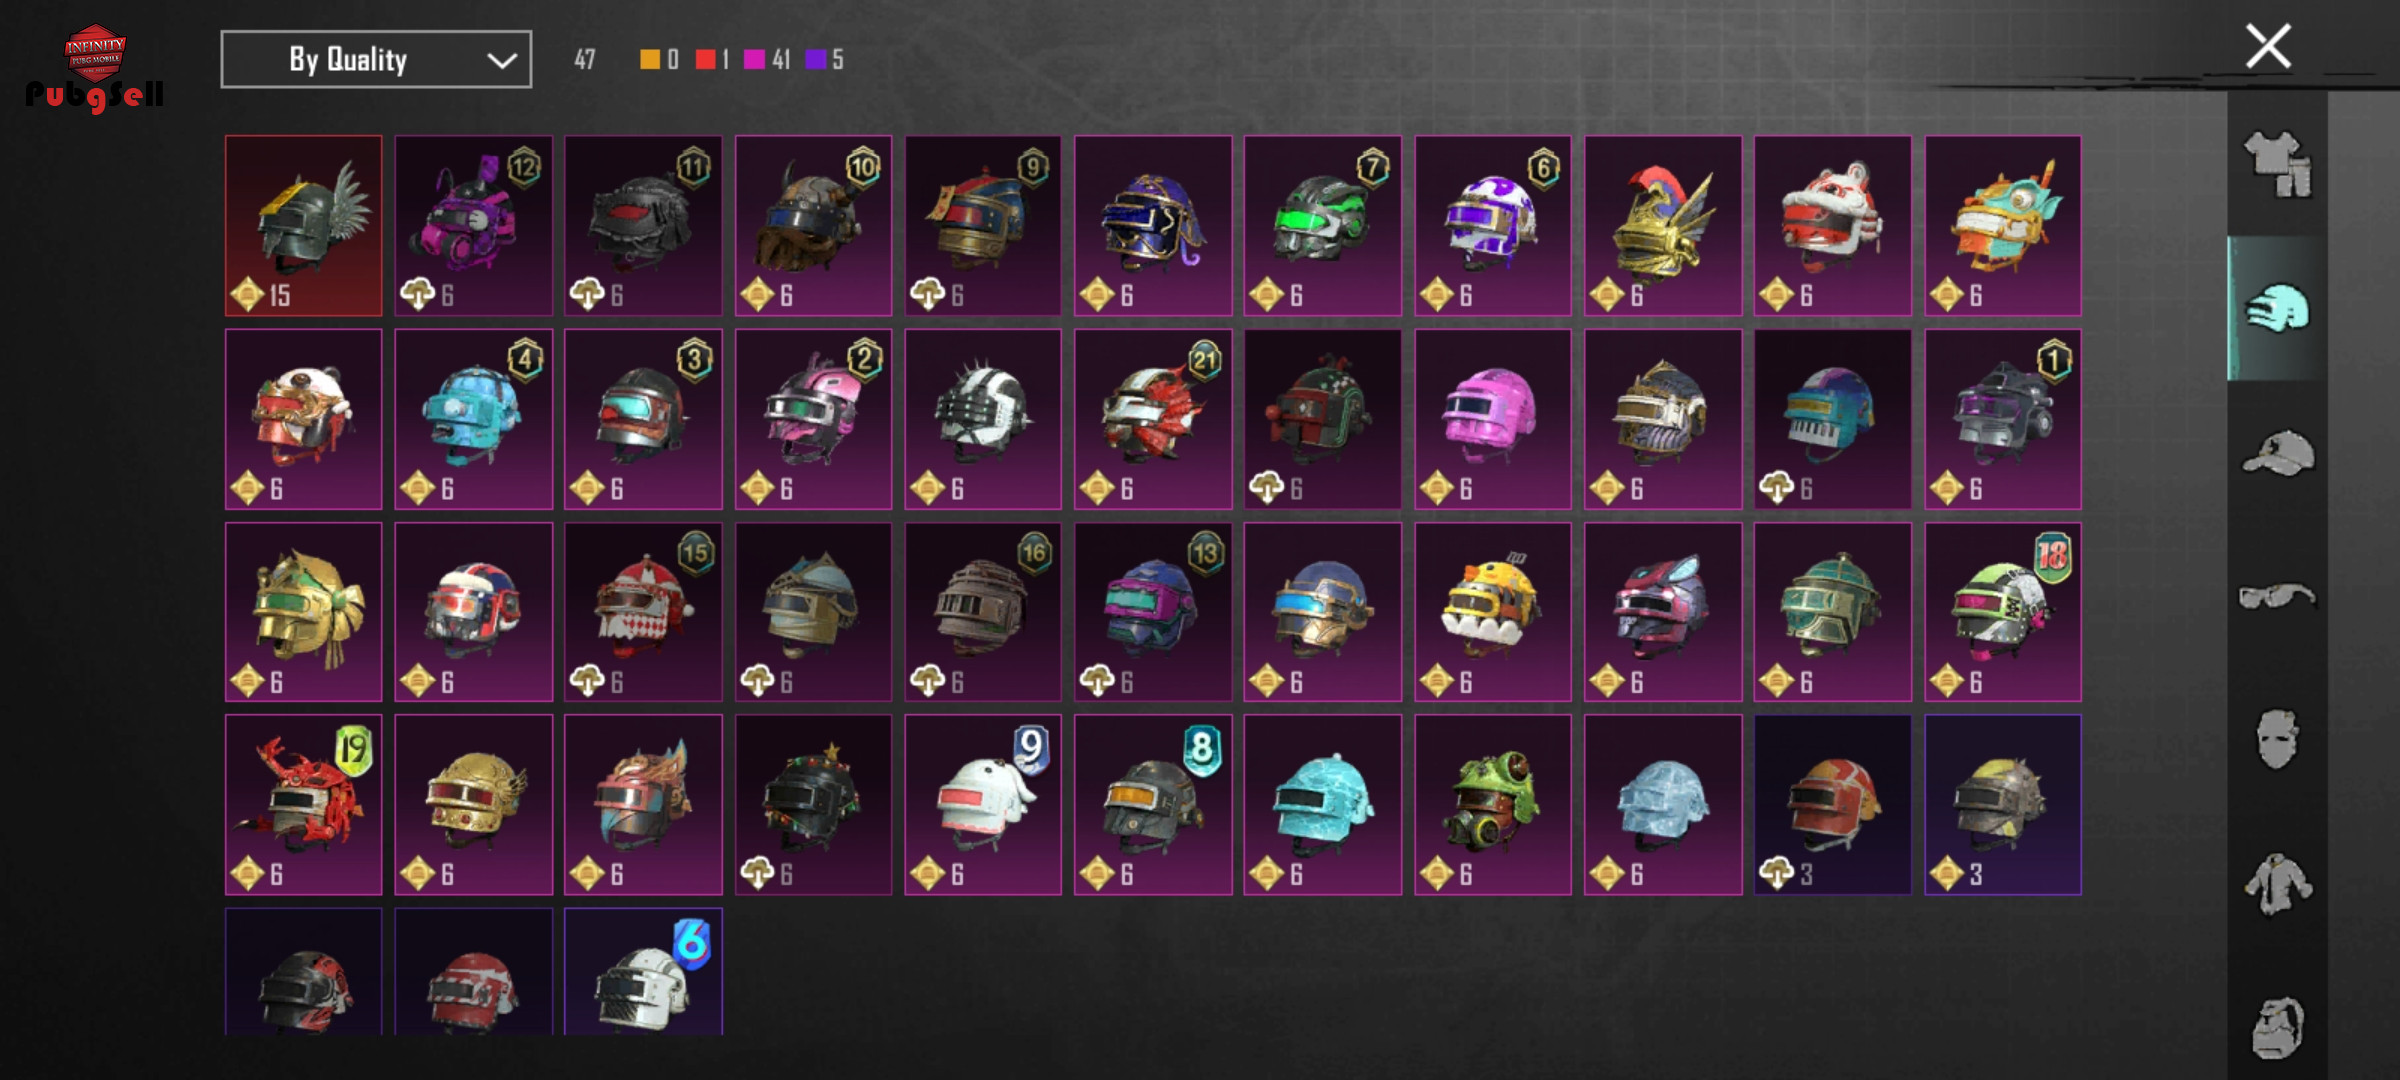Image resolution: width=2400 pixels, height=1080 pixels.
Task: Open the outfit clothing category icon
Action: coord(2278,165)
